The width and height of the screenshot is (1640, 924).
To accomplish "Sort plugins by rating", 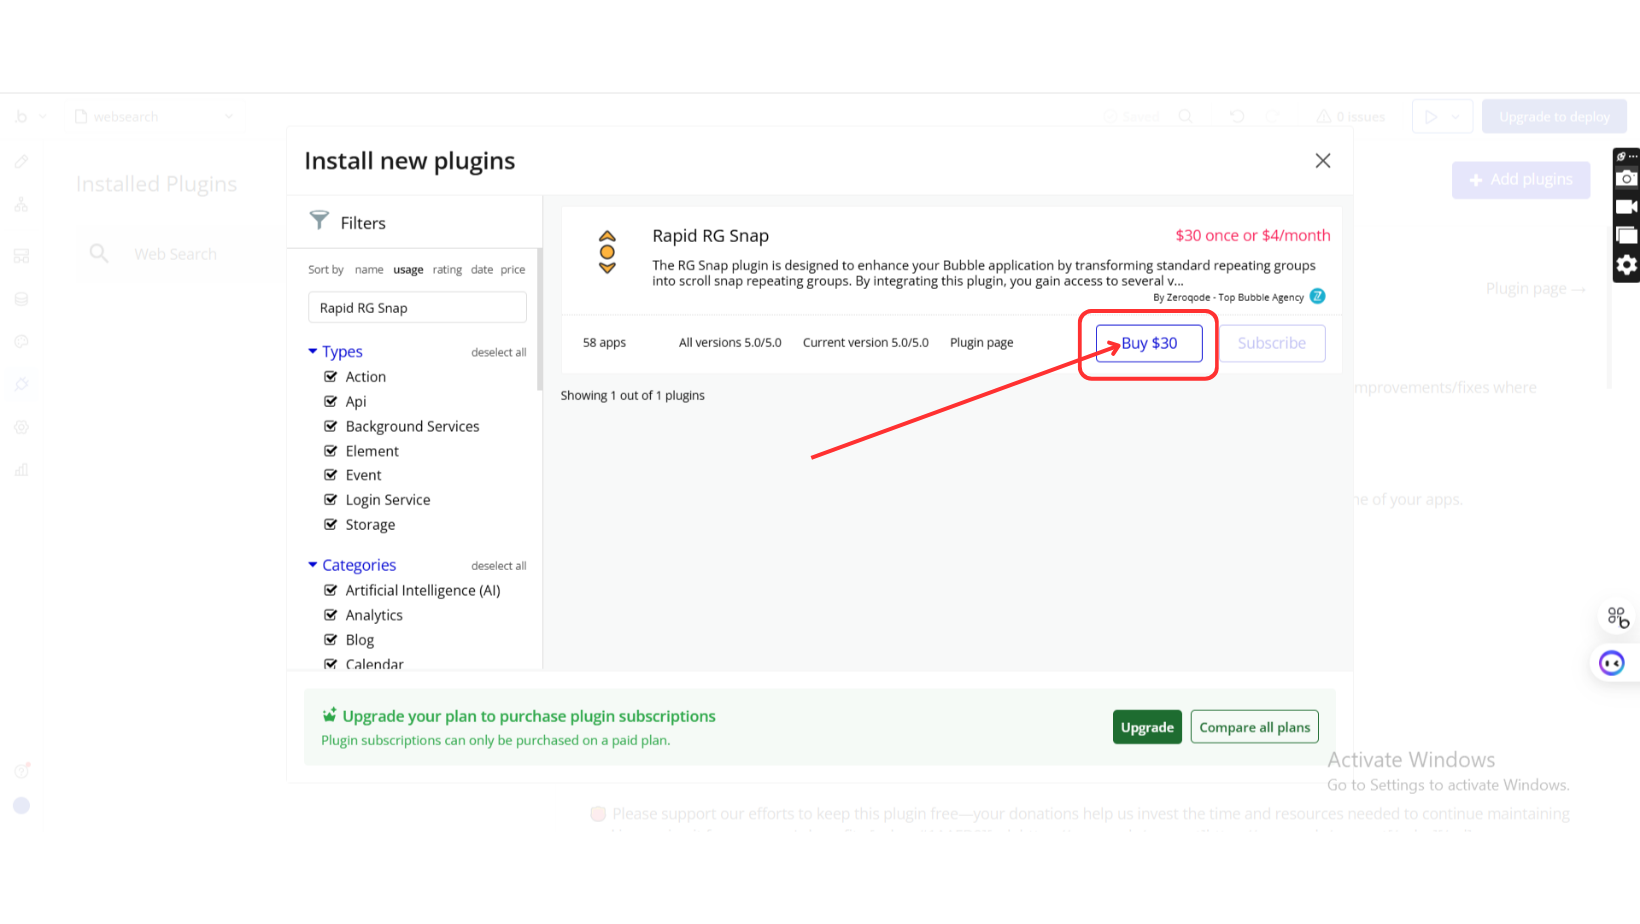I will pos(447,269).
